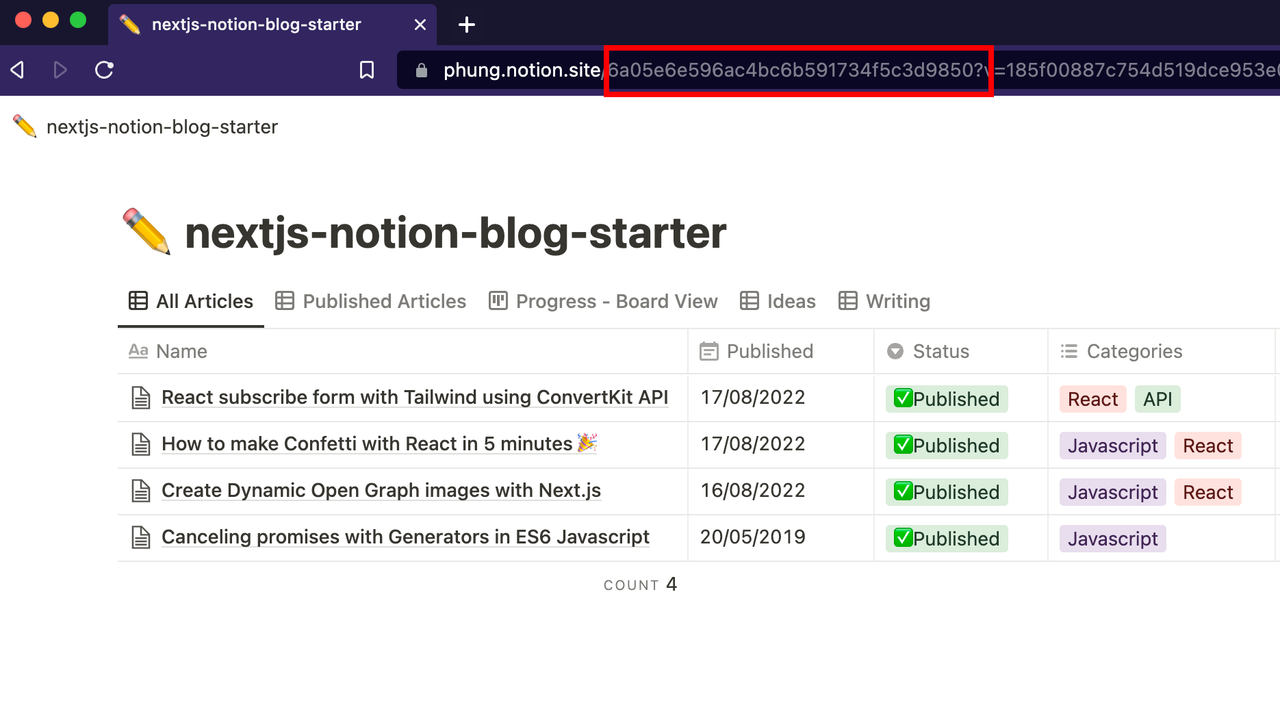The height and width of the screenshot is (720, 1280).
Task: Open the nextjs-notion-blog-starter breadcrumb link
Action: point(162,127)
